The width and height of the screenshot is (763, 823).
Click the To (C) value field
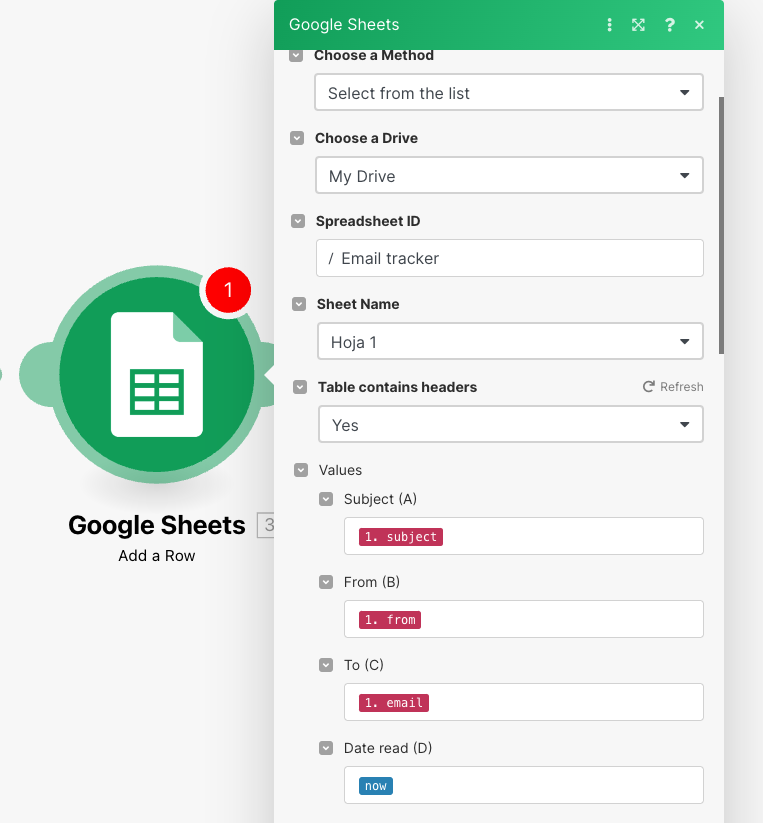coord(524,702)
